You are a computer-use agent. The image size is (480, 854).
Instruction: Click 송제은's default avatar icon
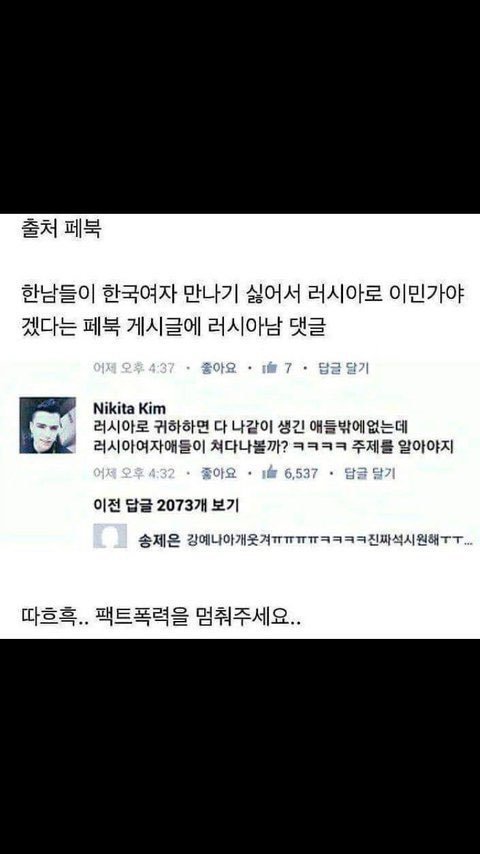(x=110, y=536)
